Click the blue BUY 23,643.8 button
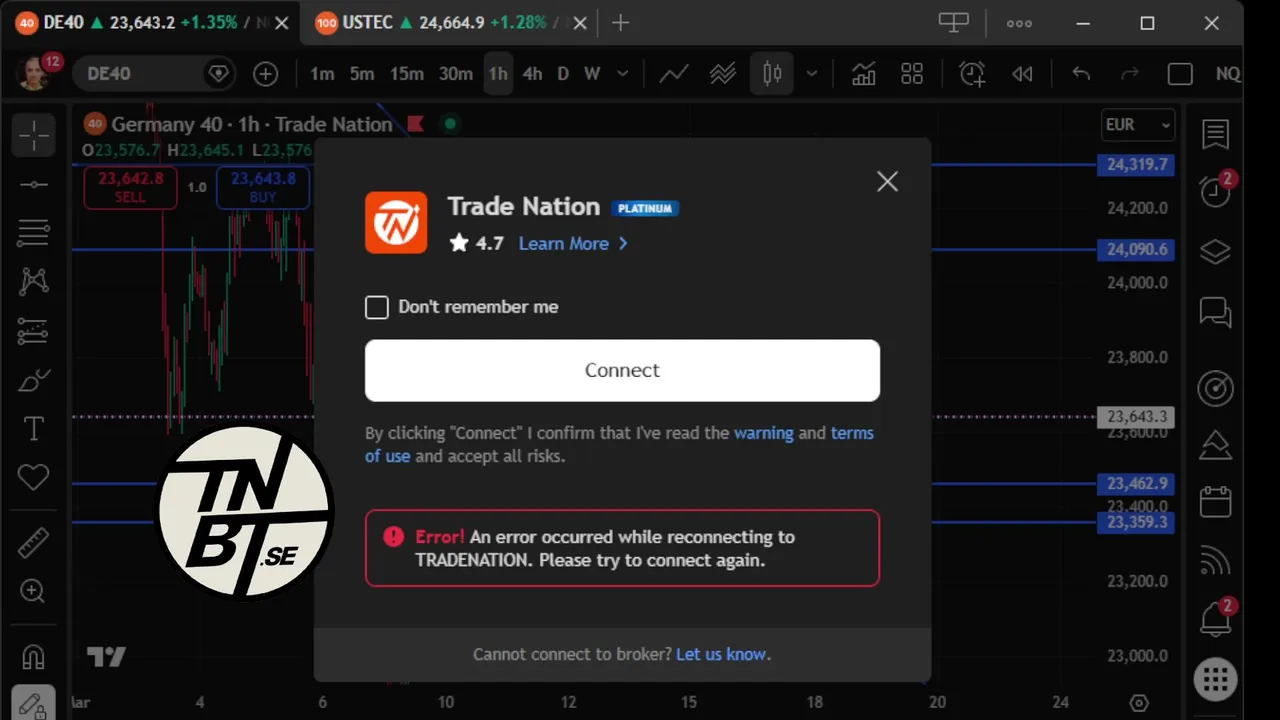The width and height of the screenshot is (1280, 720). pyautogui.click(x=263, y=187)
